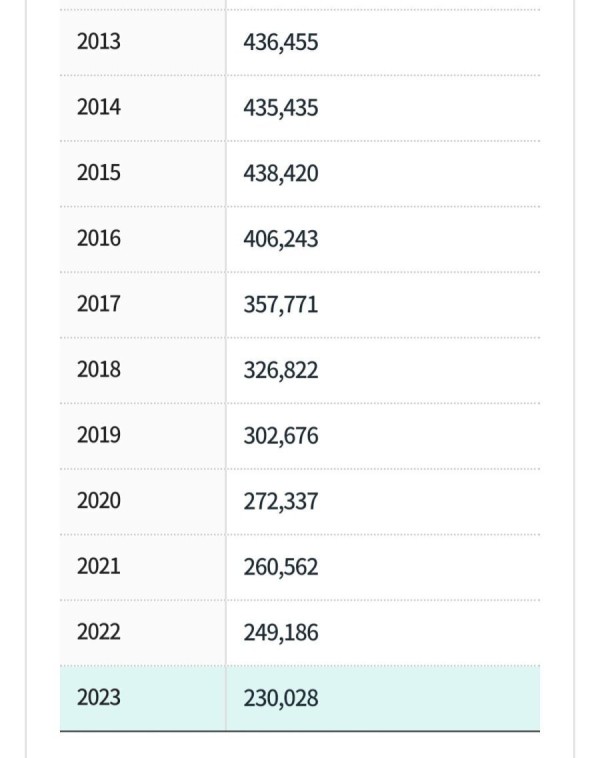
Task: Click the highlighted value 230,028
Action: pos(281,698)
